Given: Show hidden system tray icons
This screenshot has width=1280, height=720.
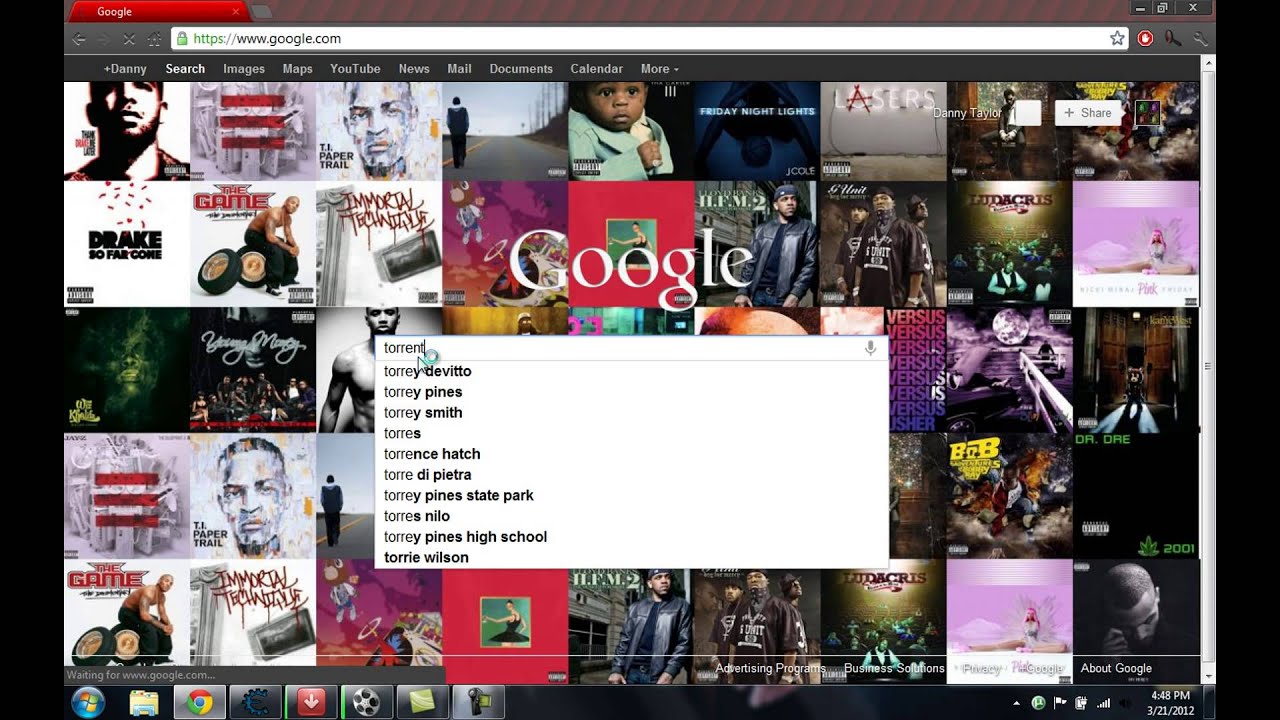Looking at the screenshot, I should pos(1017,703).
